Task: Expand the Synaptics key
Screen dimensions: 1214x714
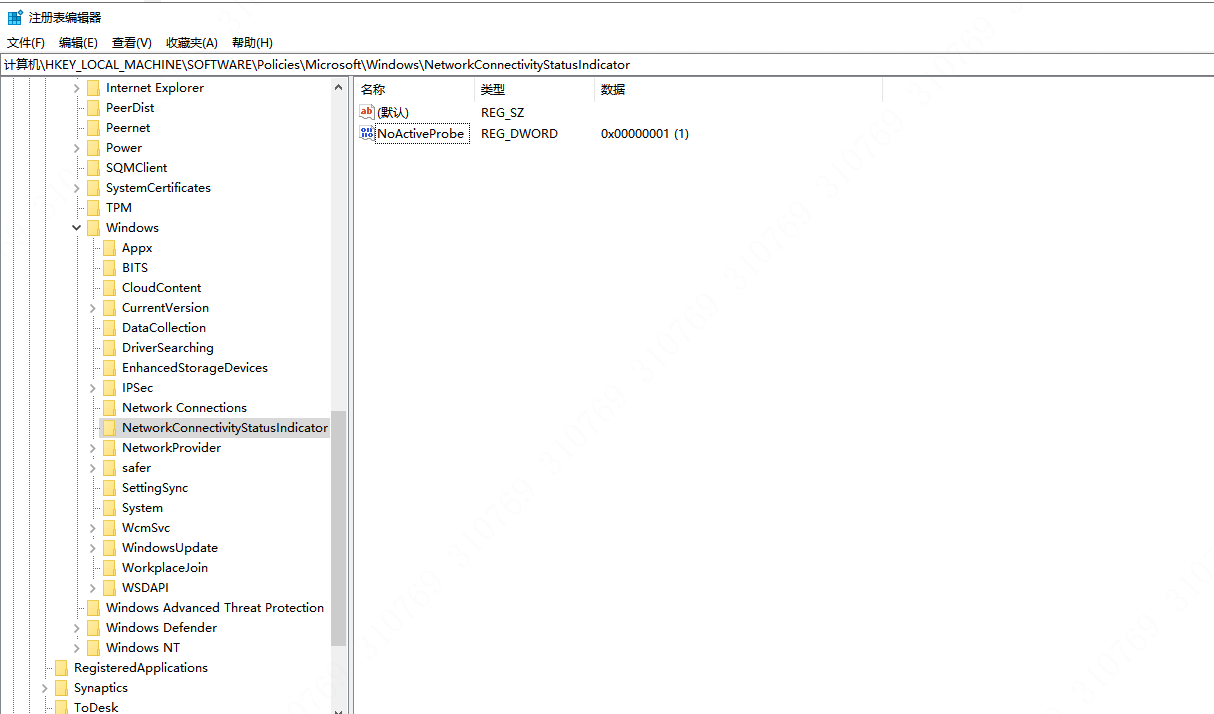Action: [45, 688]
